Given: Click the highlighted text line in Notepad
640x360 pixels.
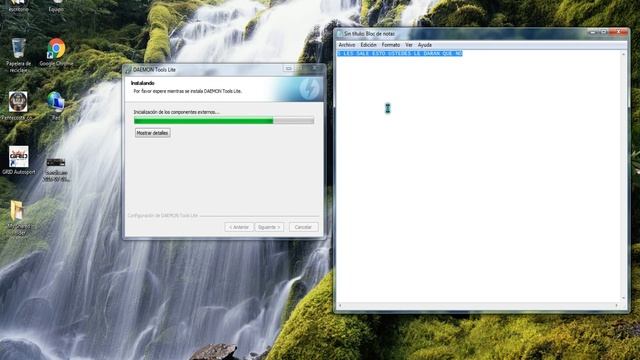Looking at the screenshot, I should pyautogui.click(x=400, y=53).
